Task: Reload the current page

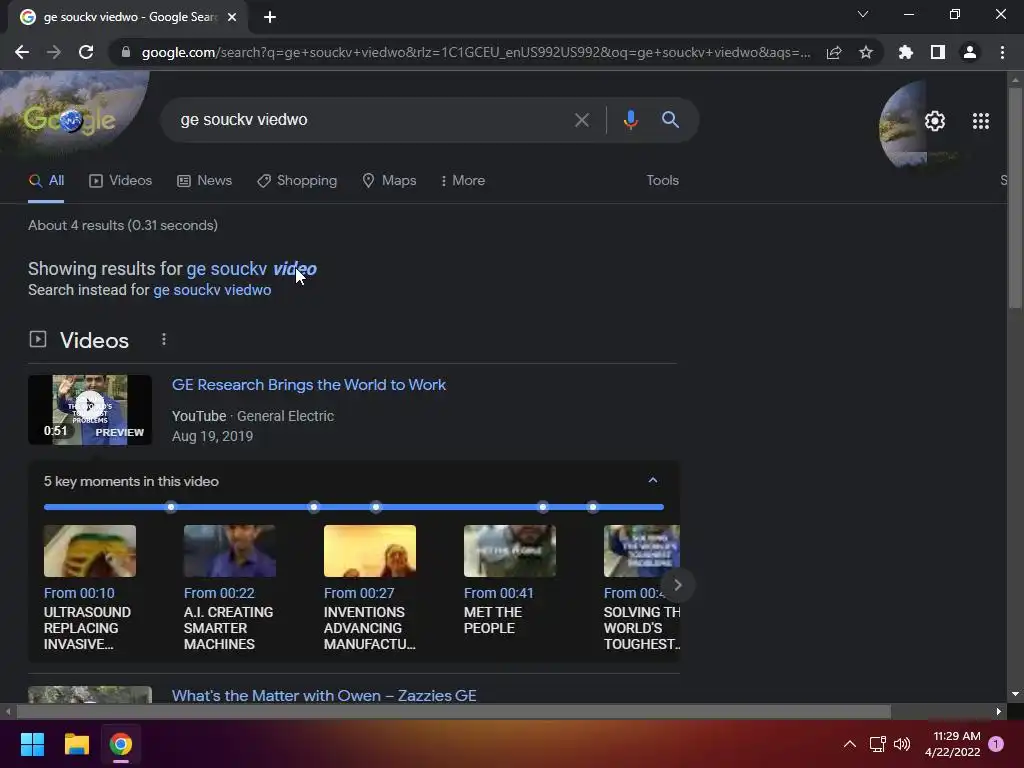Action: point(86,52)
